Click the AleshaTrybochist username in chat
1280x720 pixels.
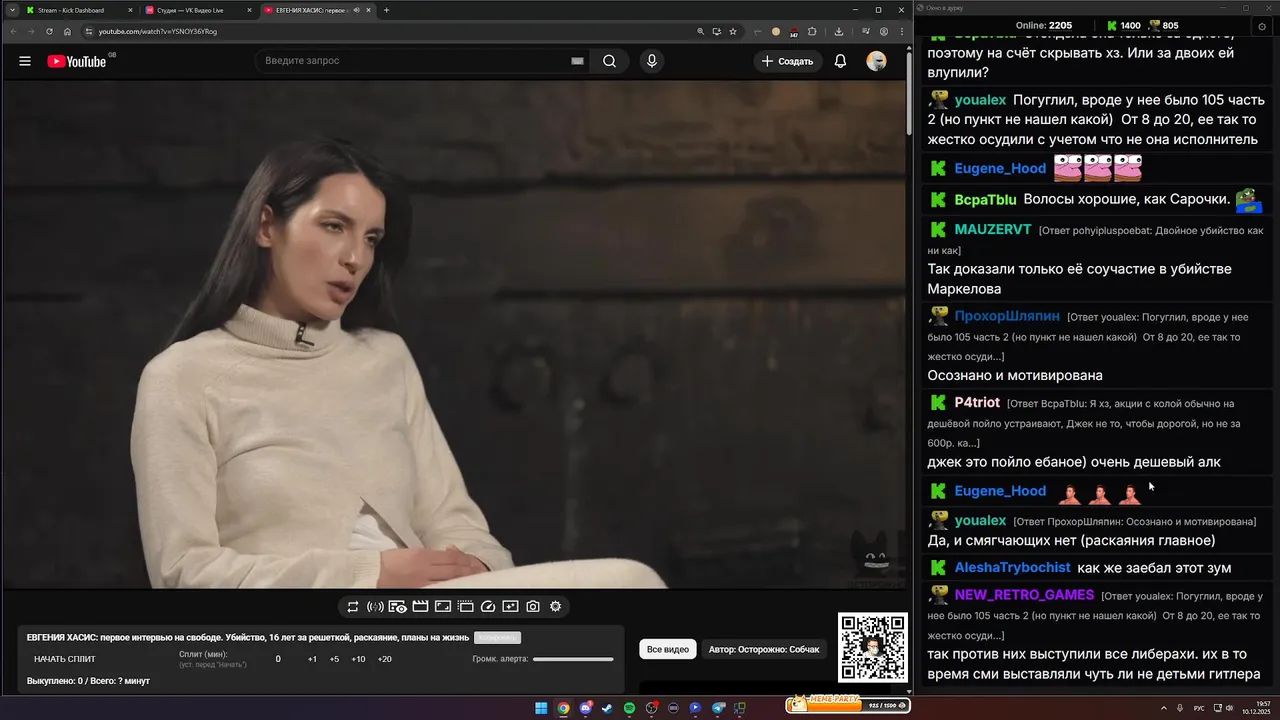tap(1012, 567)
